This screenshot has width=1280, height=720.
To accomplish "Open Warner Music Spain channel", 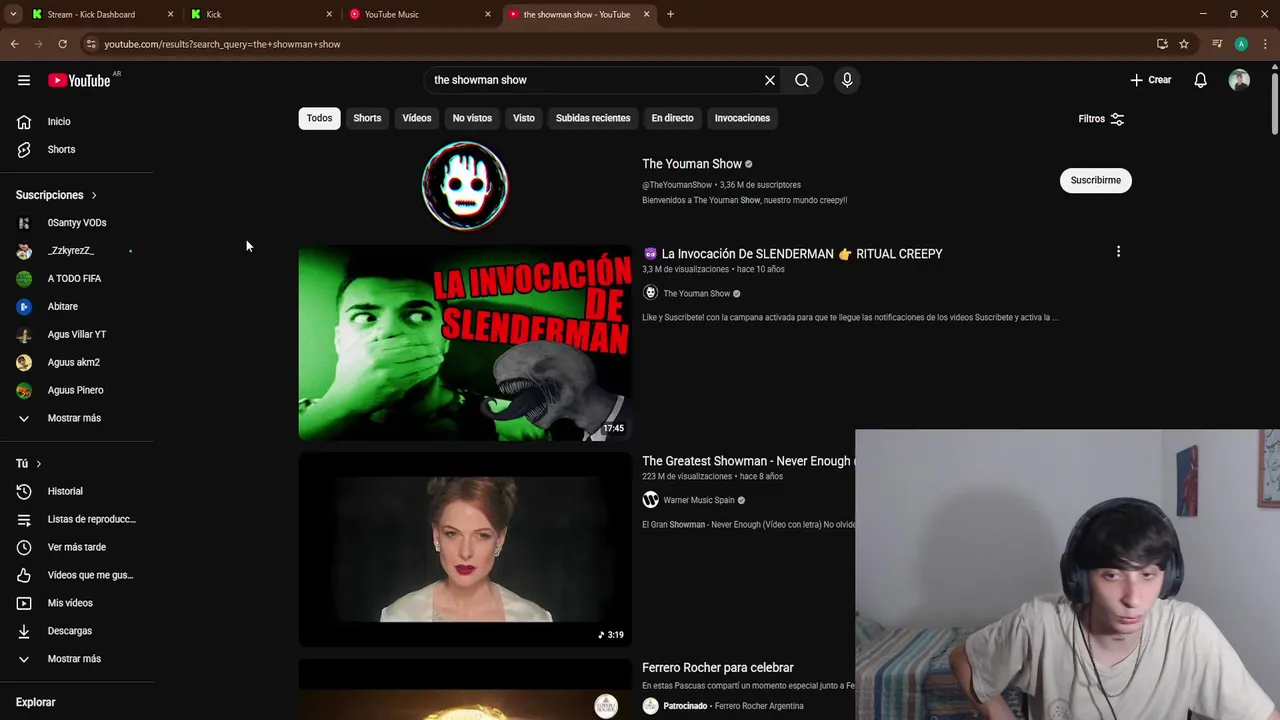I will click(x=699, y=500).
